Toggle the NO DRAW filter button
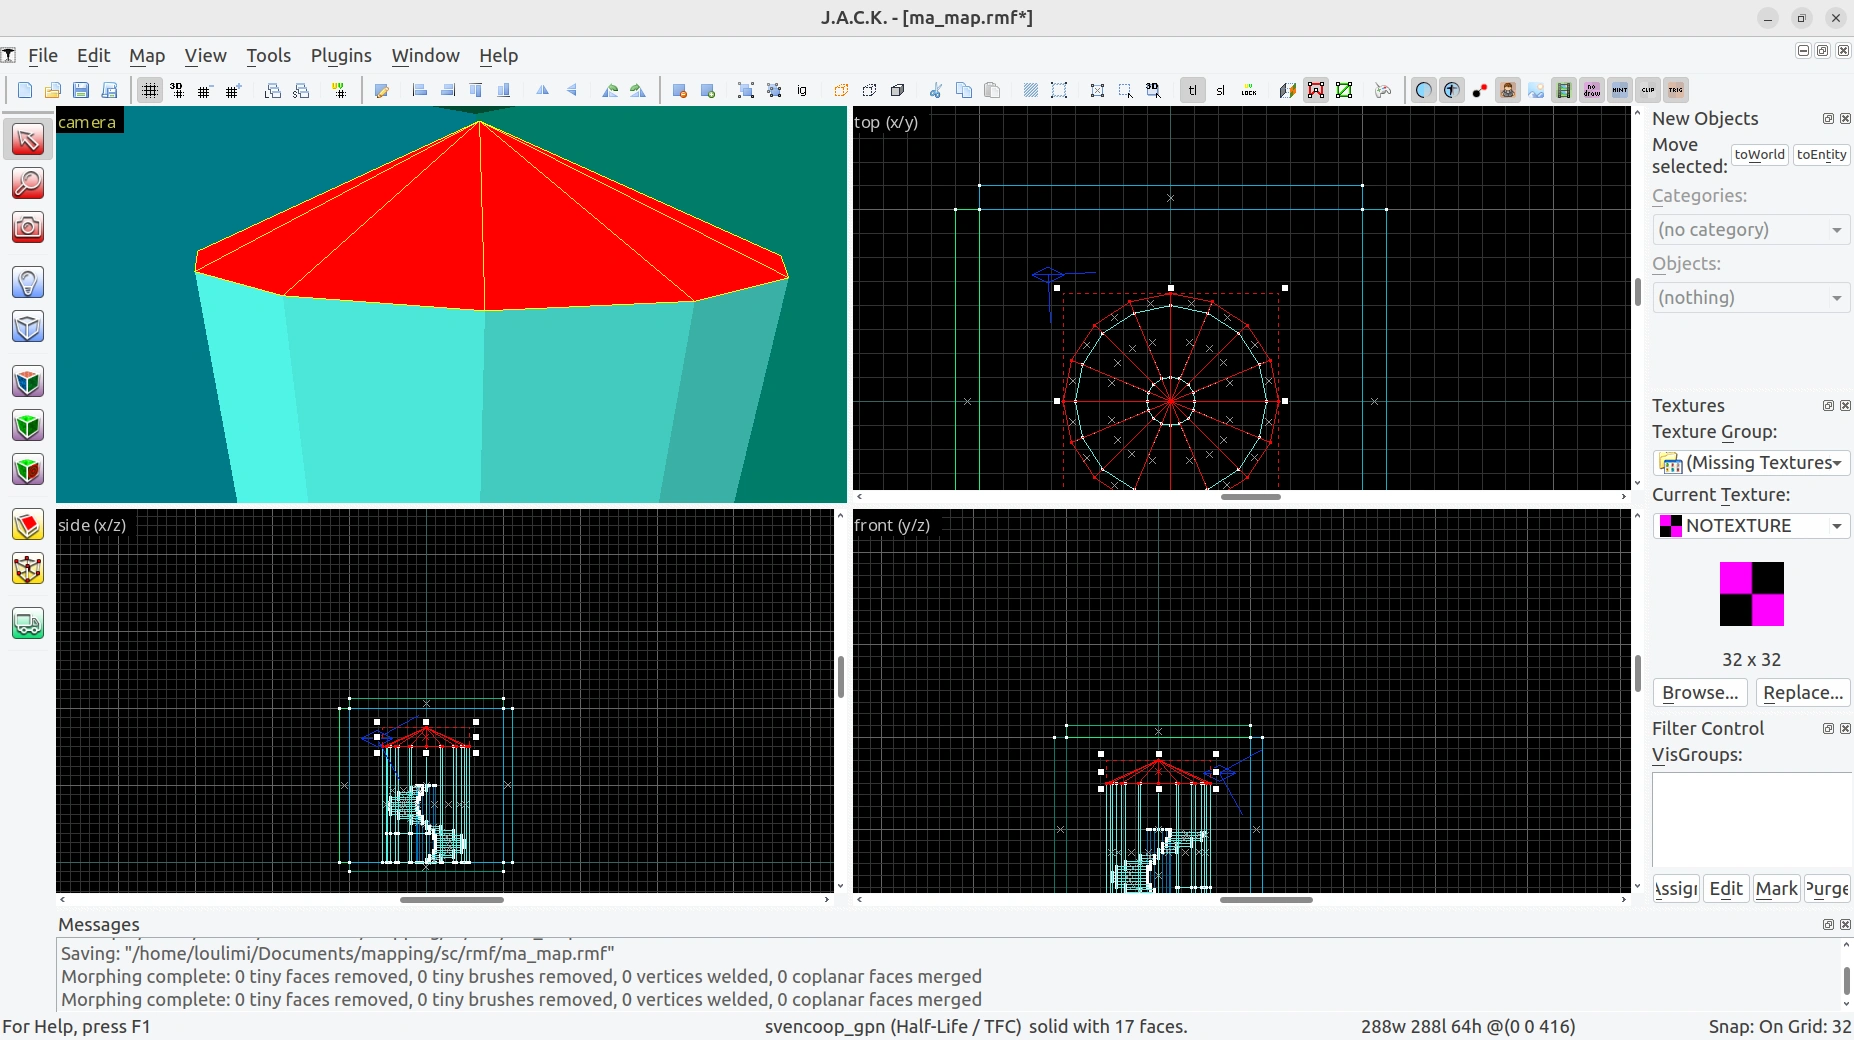This screenshot has width=1854, height=1040. 1592,90
